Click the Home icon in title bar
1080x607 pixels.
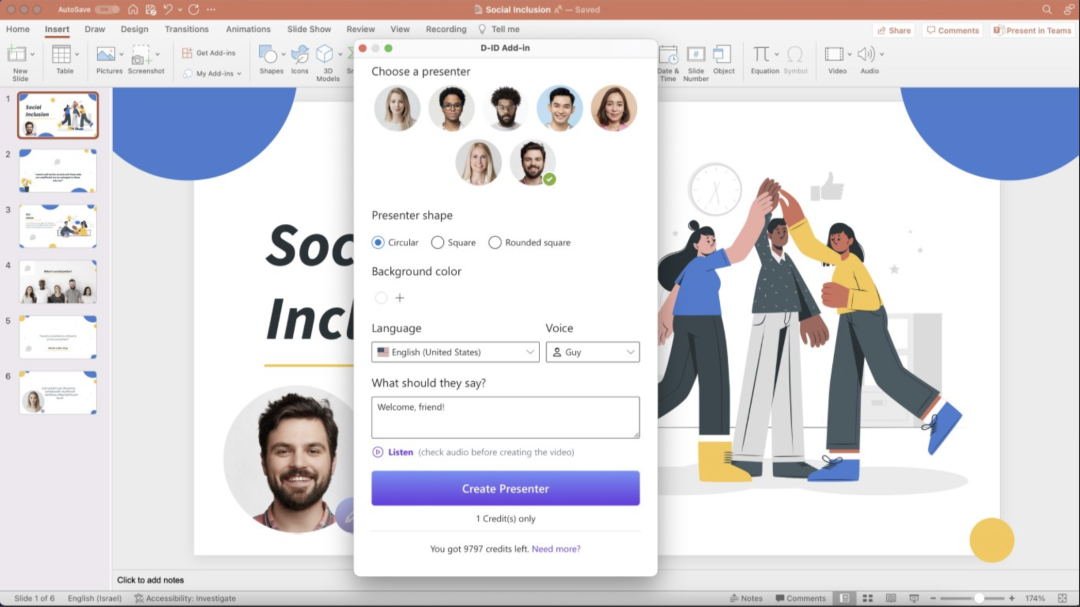click(x=133, y=10)
